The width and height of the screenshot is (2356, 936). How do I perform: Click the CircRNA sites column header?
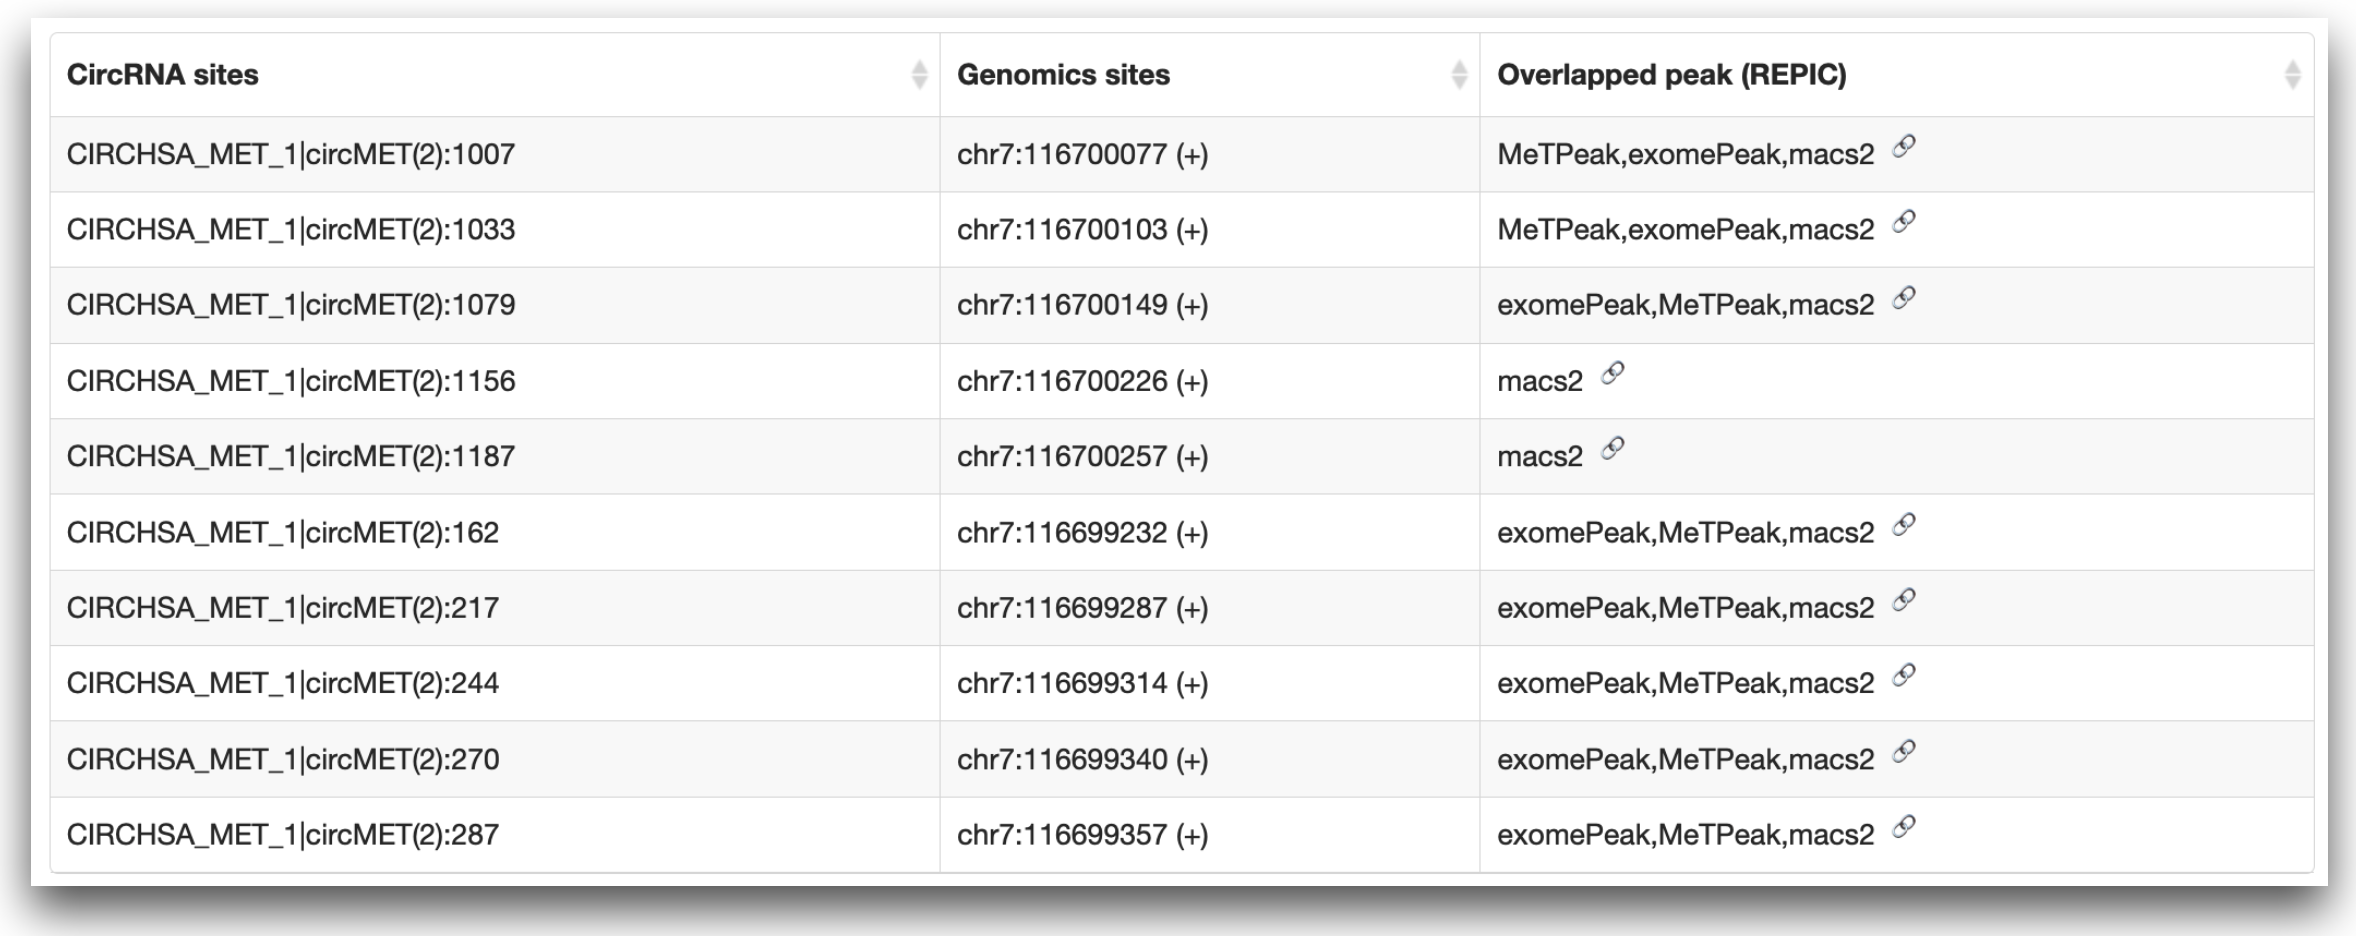pyautogui.click(x=163, y=75)
